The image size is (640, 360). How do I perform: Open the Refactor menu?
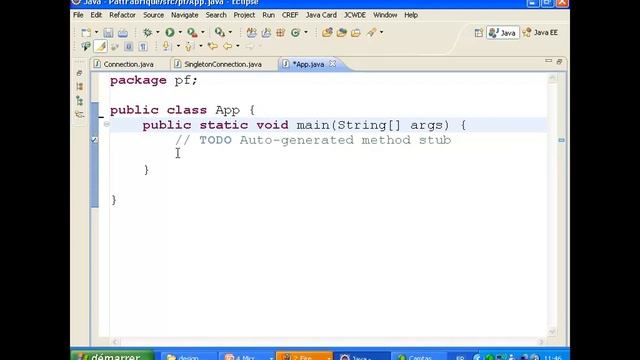click(x=122, y=15)
